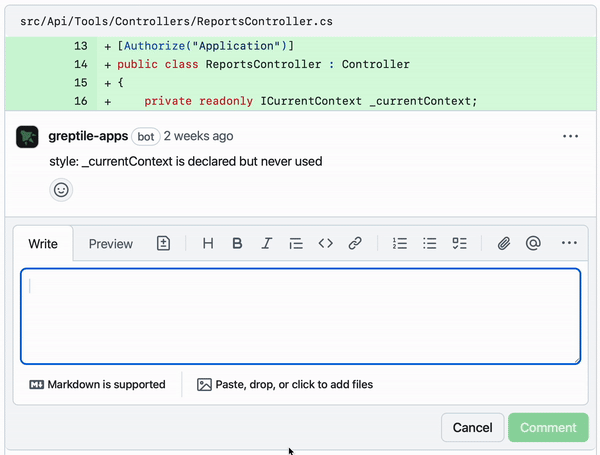Attach files using the paperclip icon
The height and width of the screenshot is (455, 600).
tap(504, 243)
